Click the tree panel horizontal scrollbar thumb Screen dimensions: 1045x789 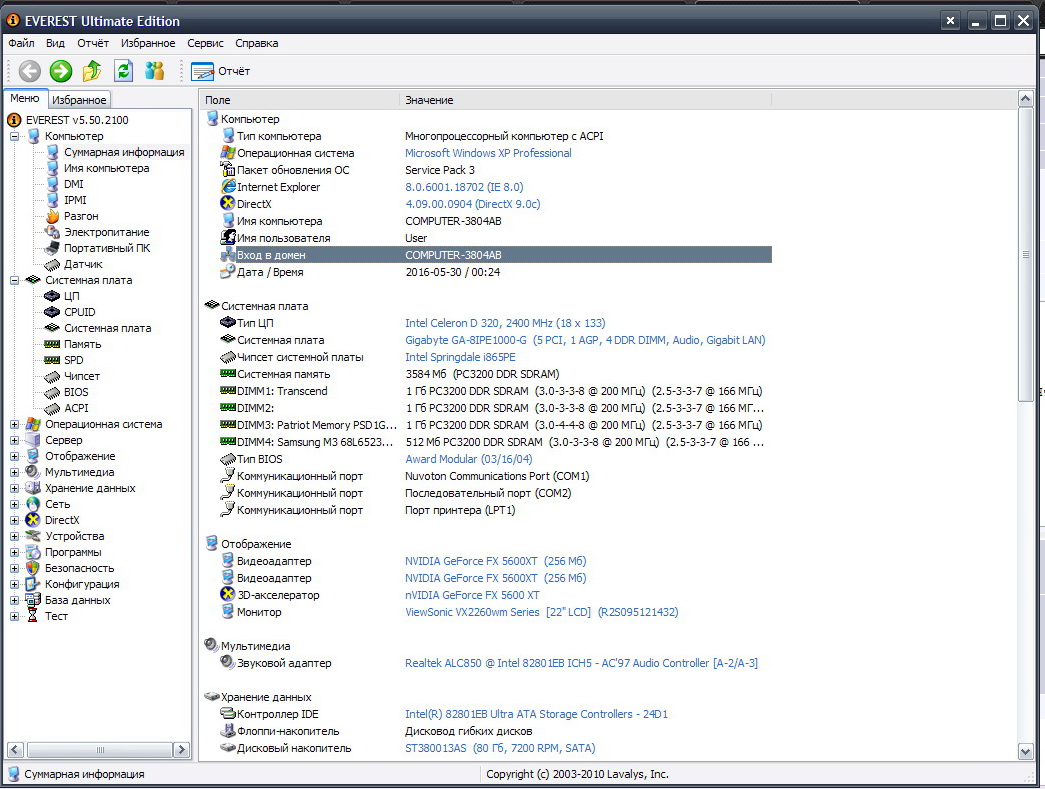click(x=99, y=749)
